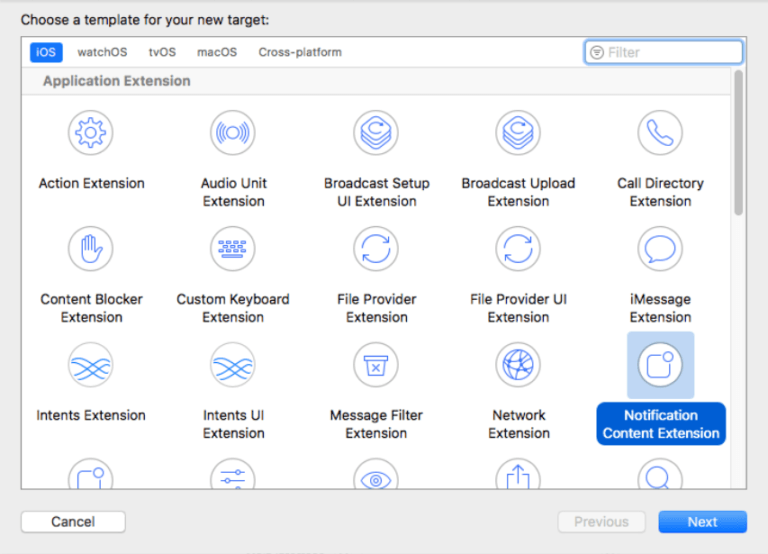Choose the iMessage Extension bubble icon

[x=660, y=249]
